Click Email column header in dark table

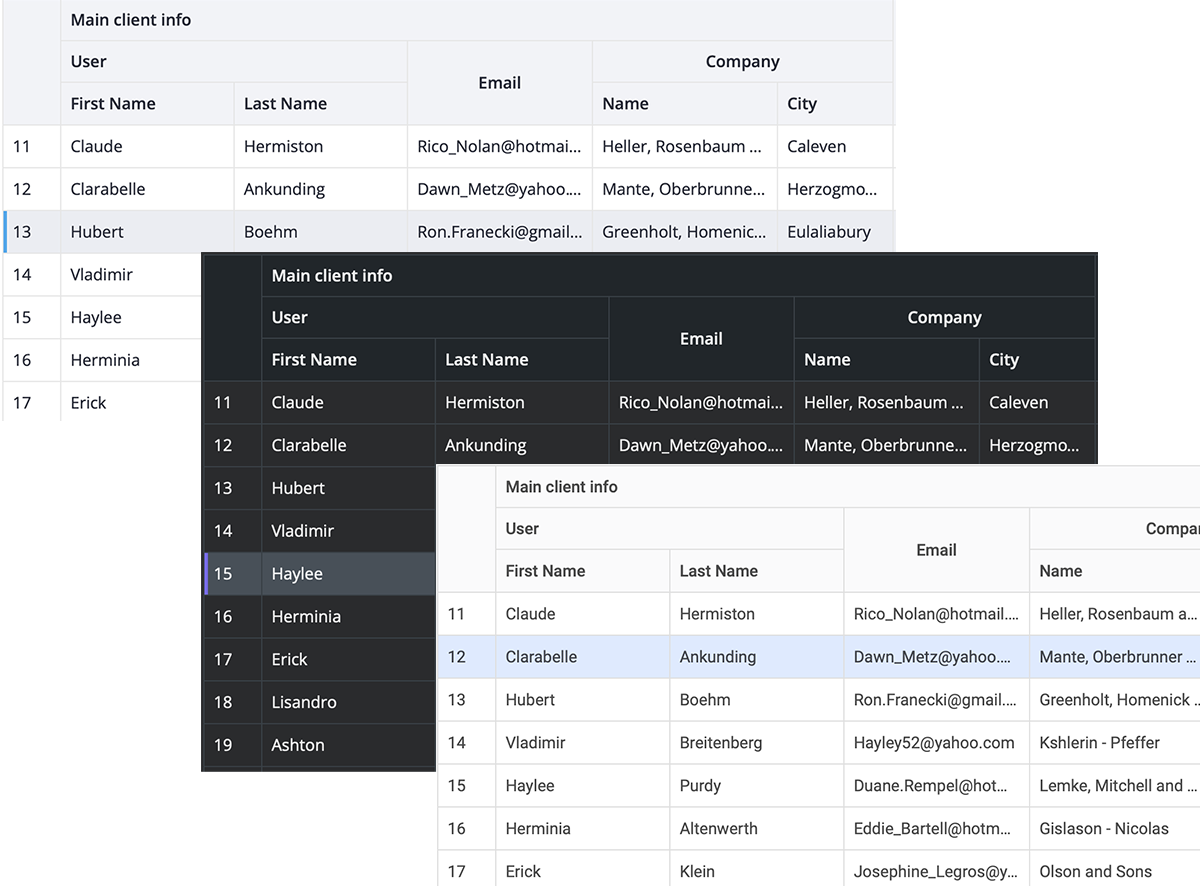701,339
